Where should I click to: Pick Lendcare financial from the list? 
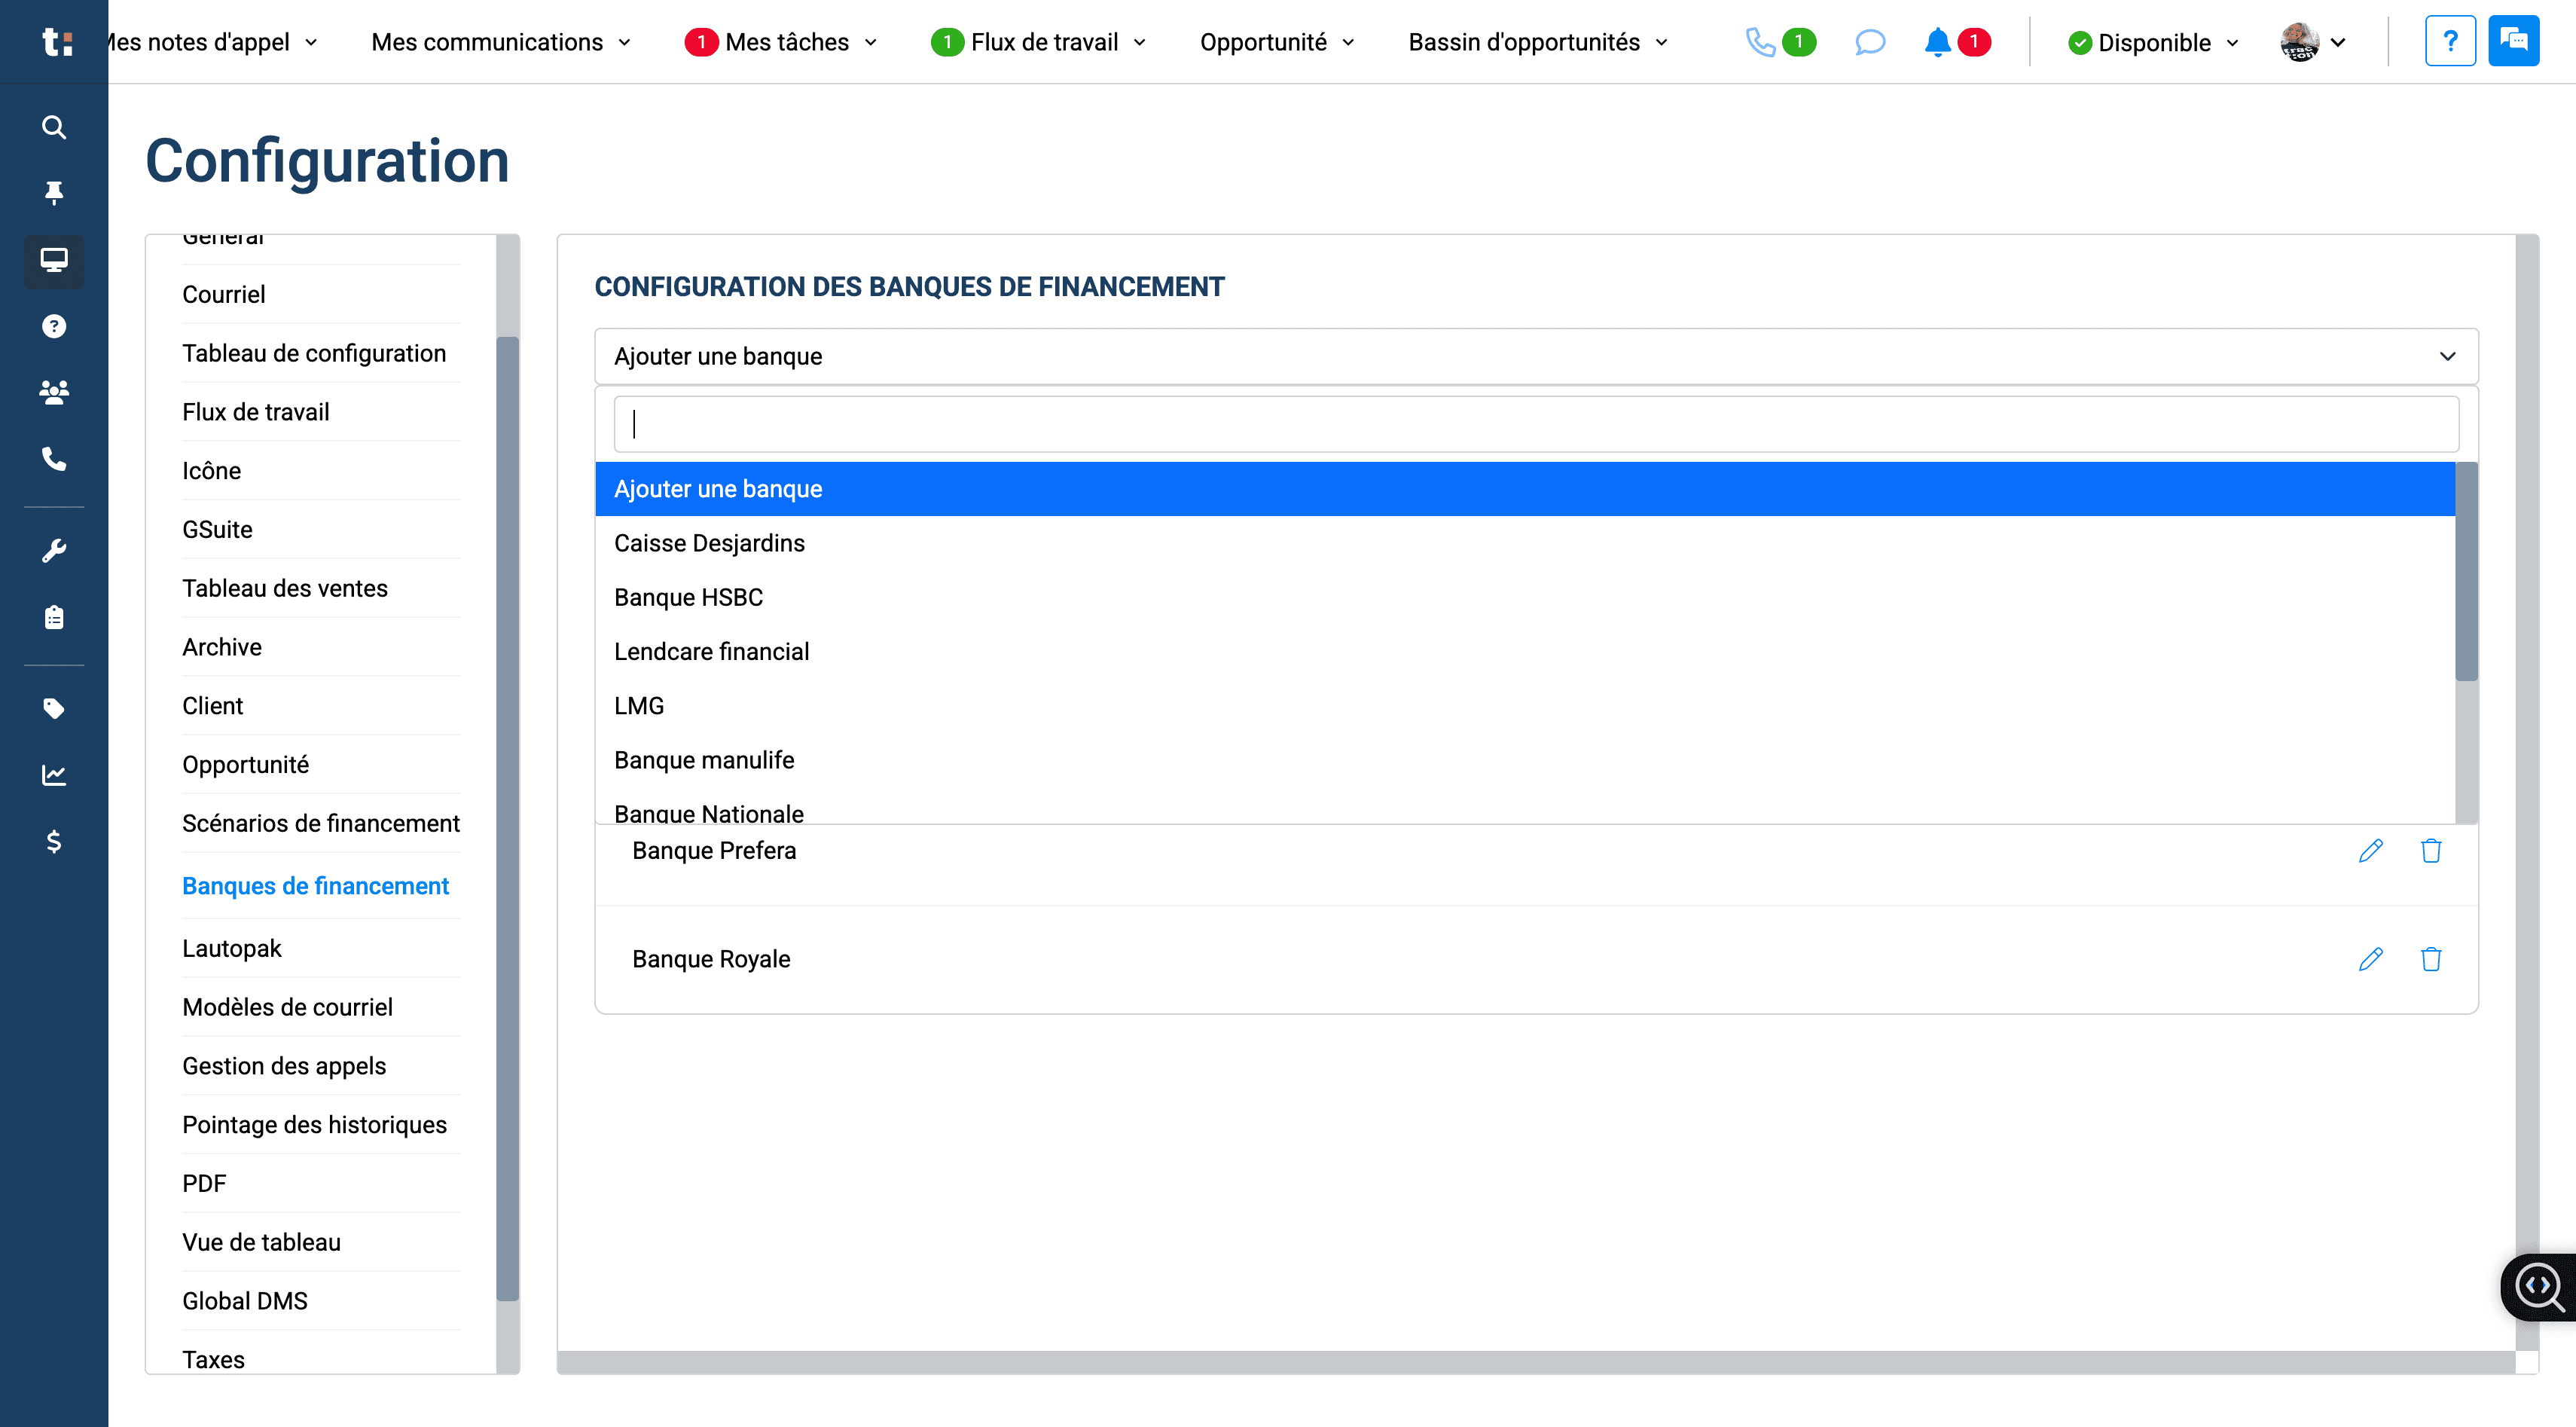[1525, 651]
